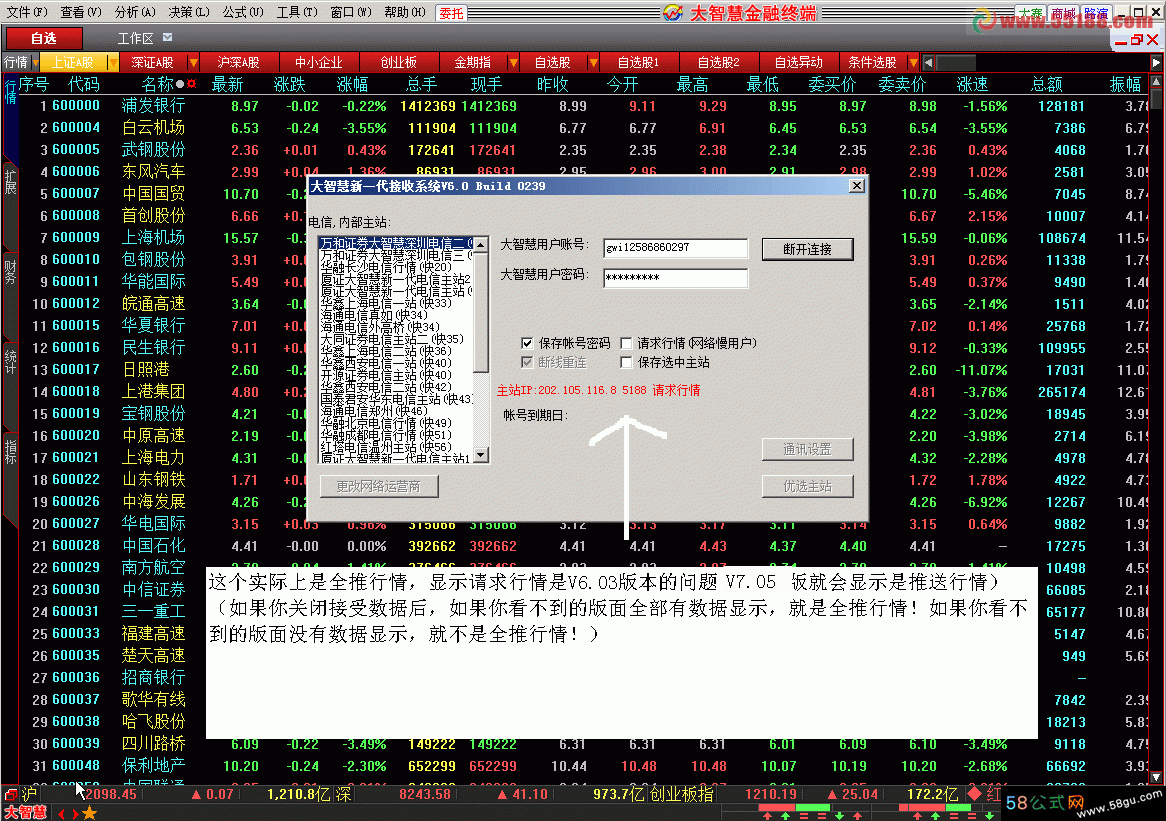1166x821 pixels.
Task: Click the red window icon beside 沪 index
Action: [x=11, y=794]
